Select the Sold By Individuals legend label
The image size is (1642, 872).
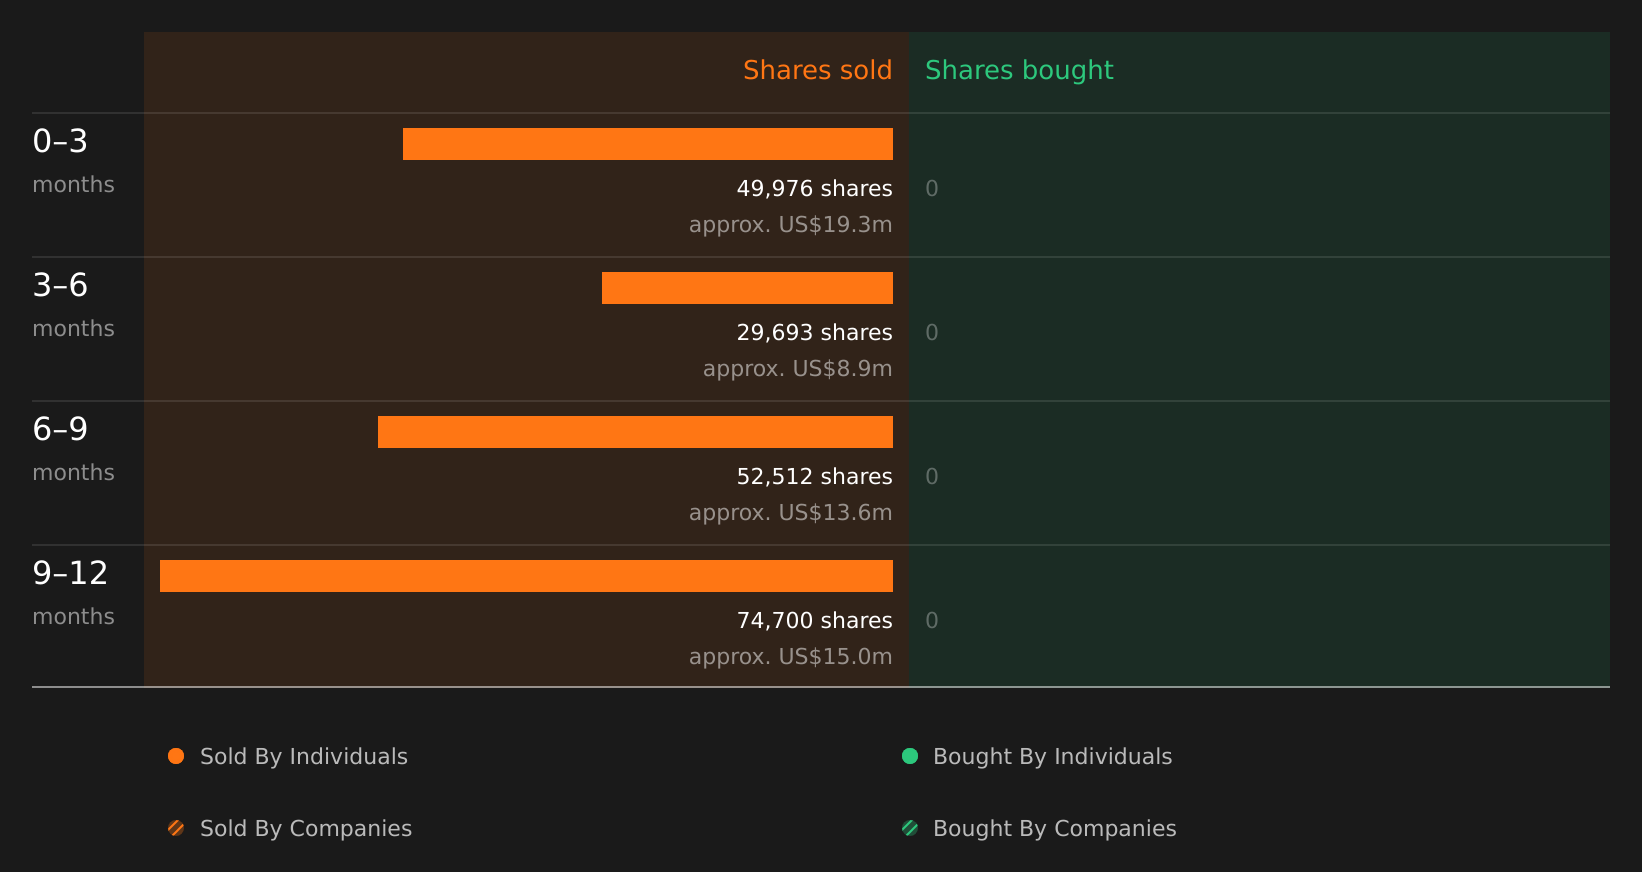click(x=304, y=757)
